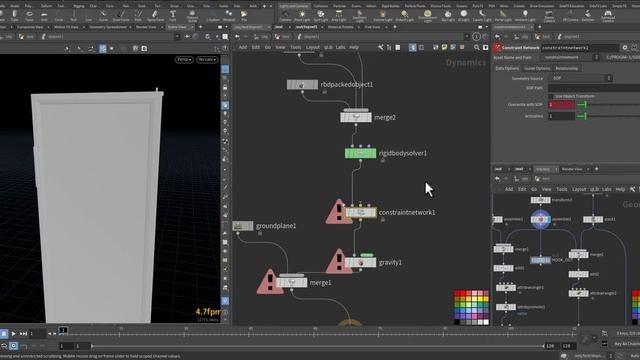Open the parameter panel gear settings
640x360 pixels.
coord(624,47)
